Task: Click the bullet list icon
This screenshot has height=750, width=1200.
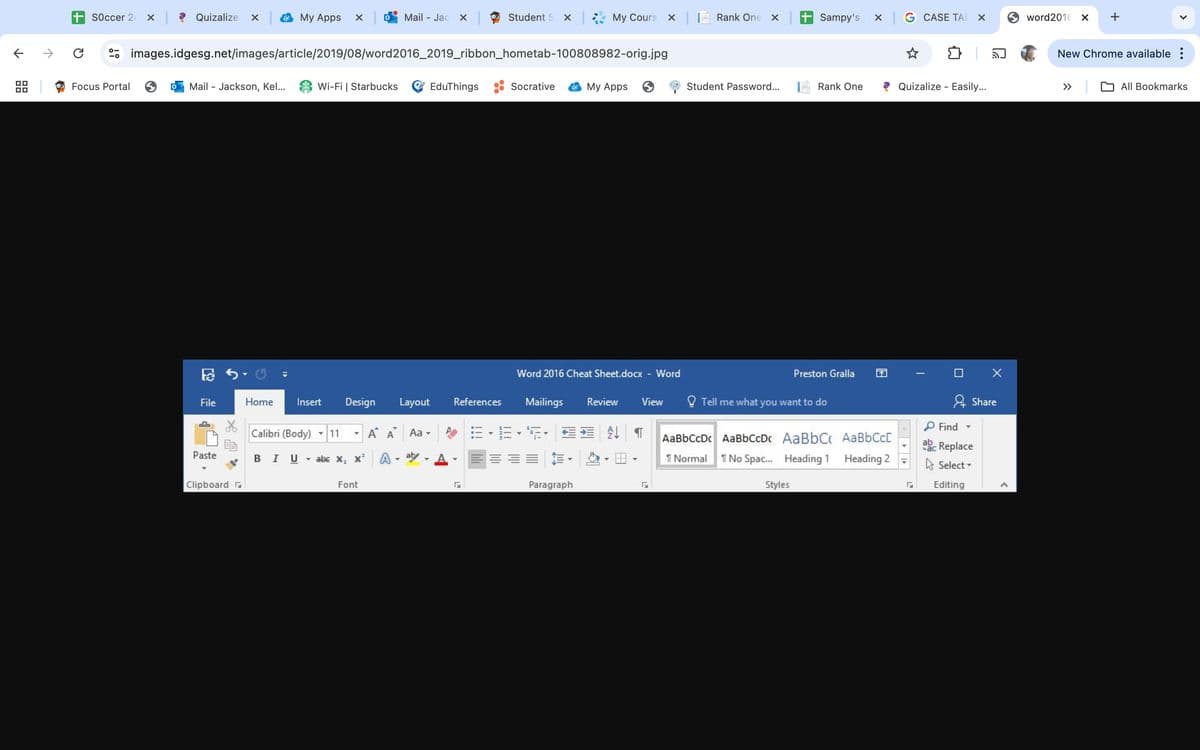Action: [x=477, y=433]
